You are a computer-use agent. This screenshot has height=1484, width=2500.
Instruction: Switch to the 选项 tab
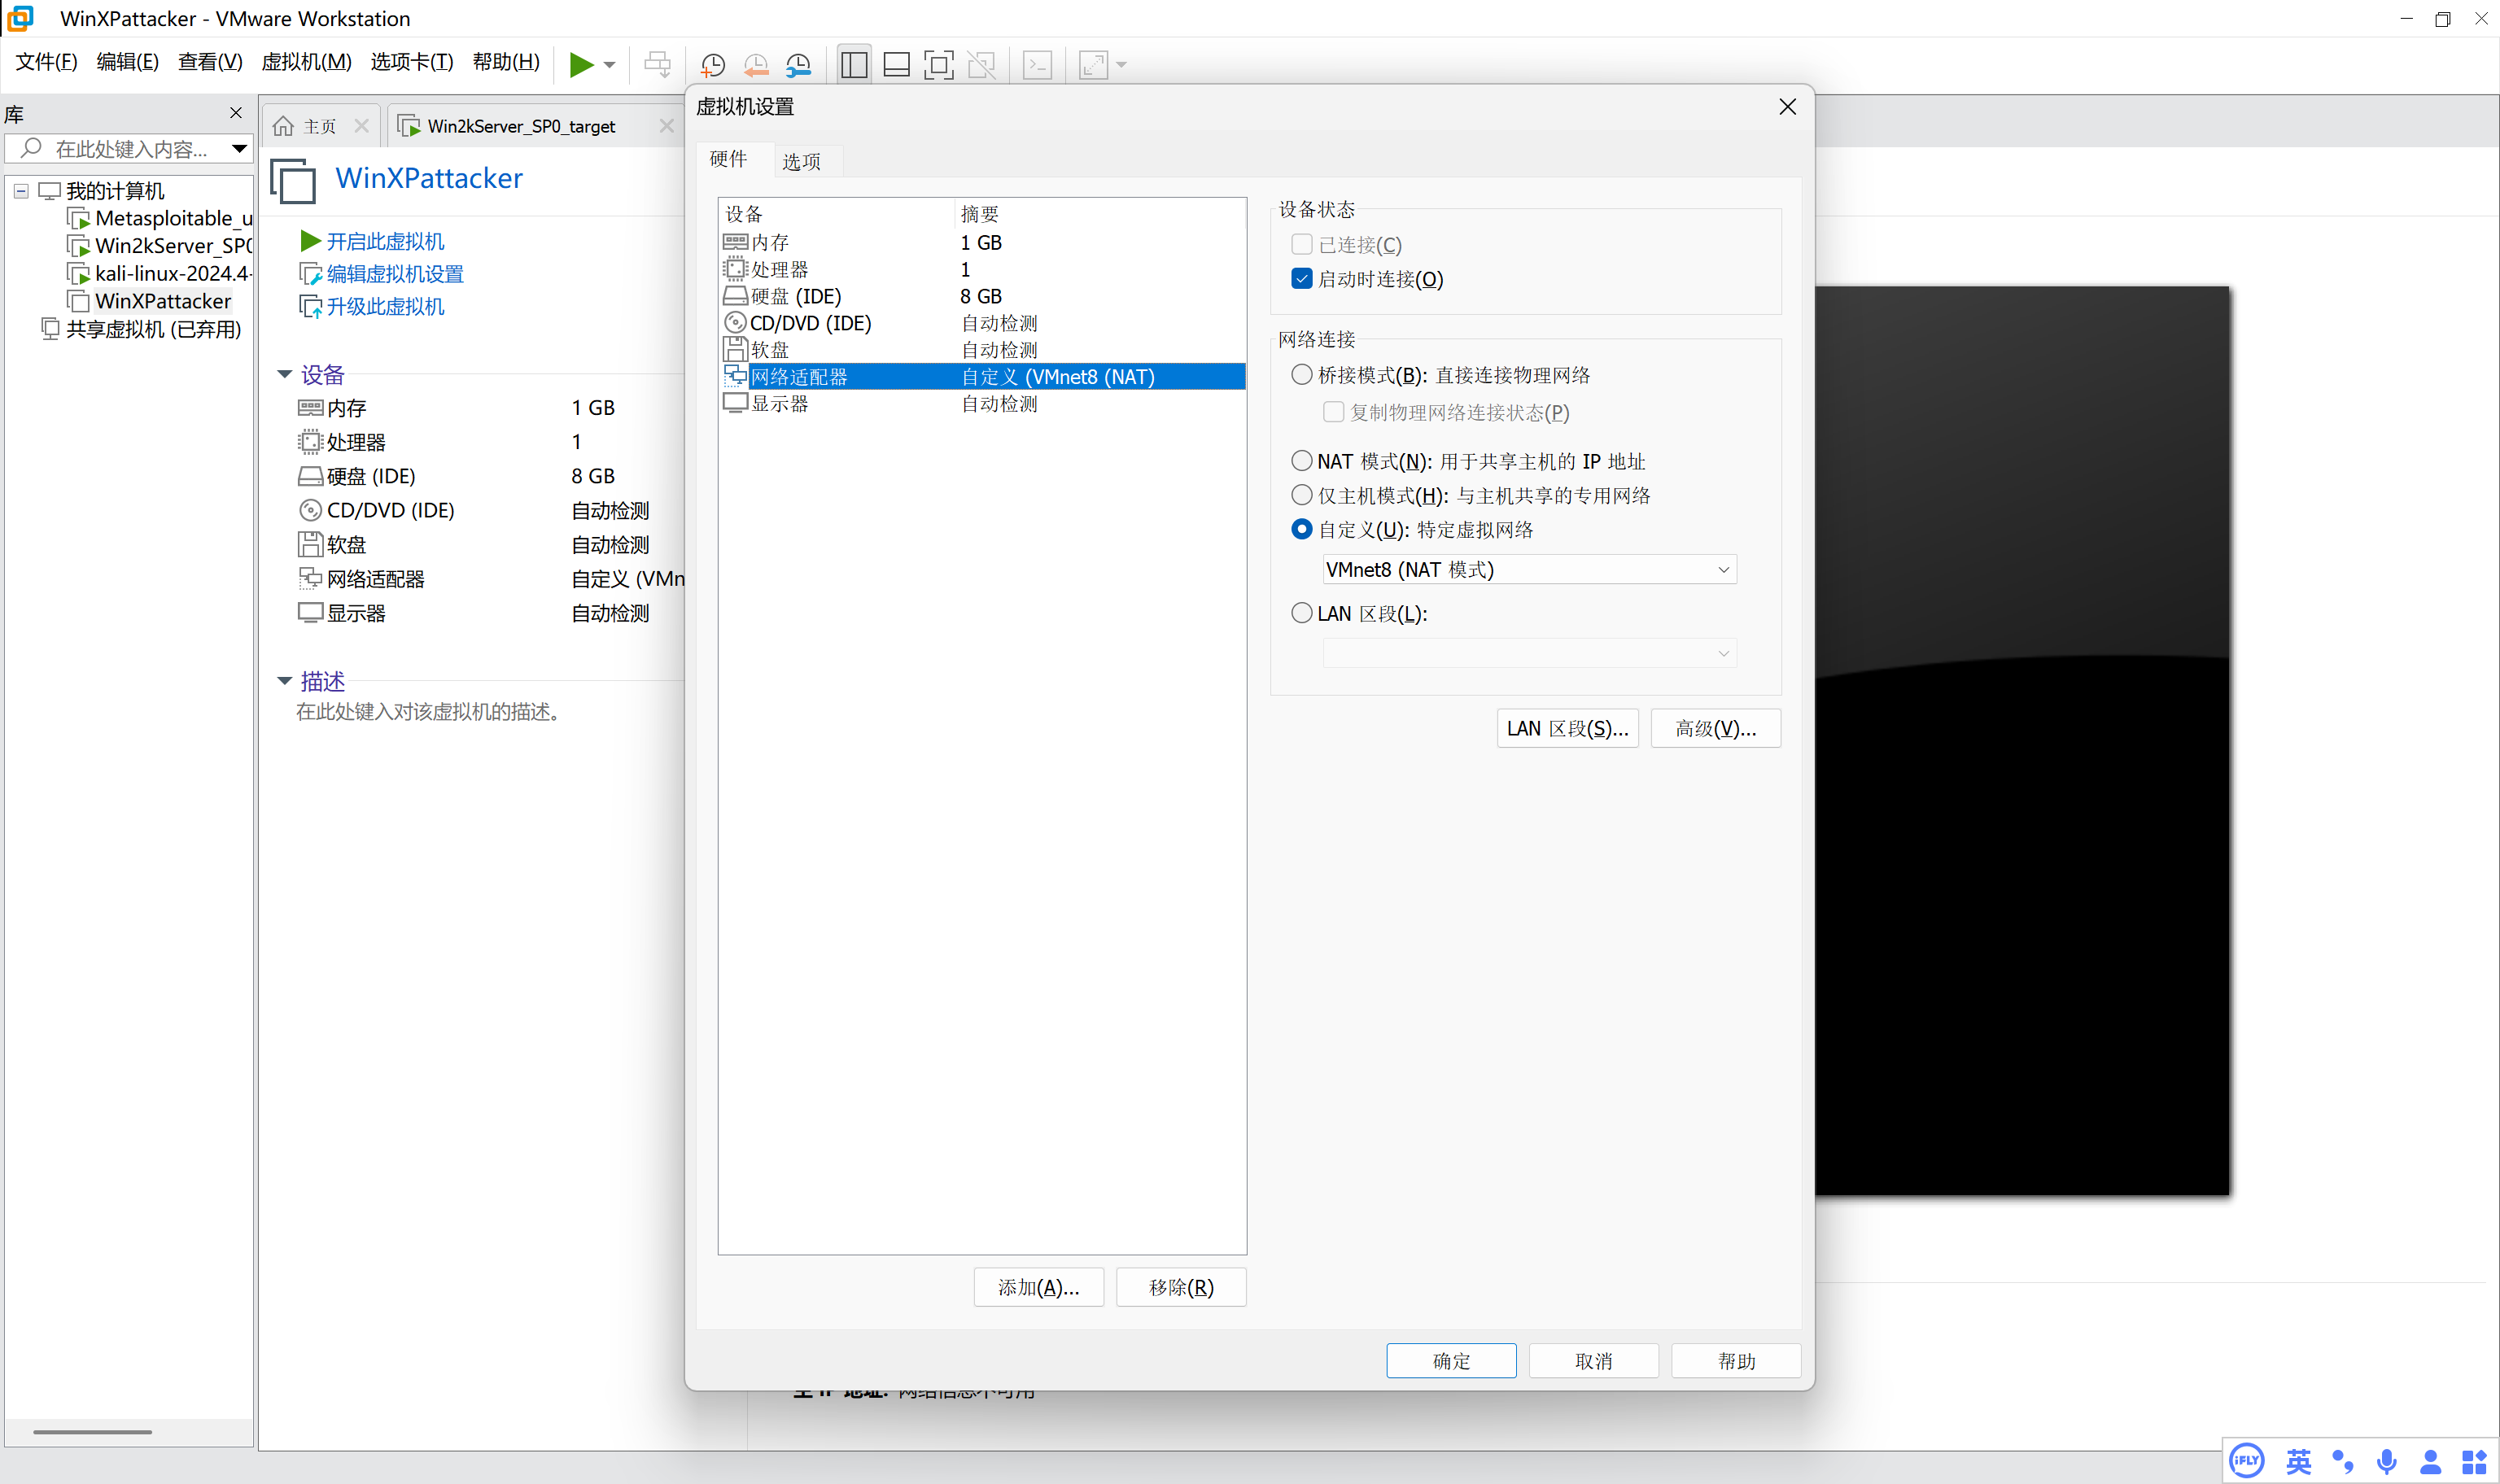point(801,162)
